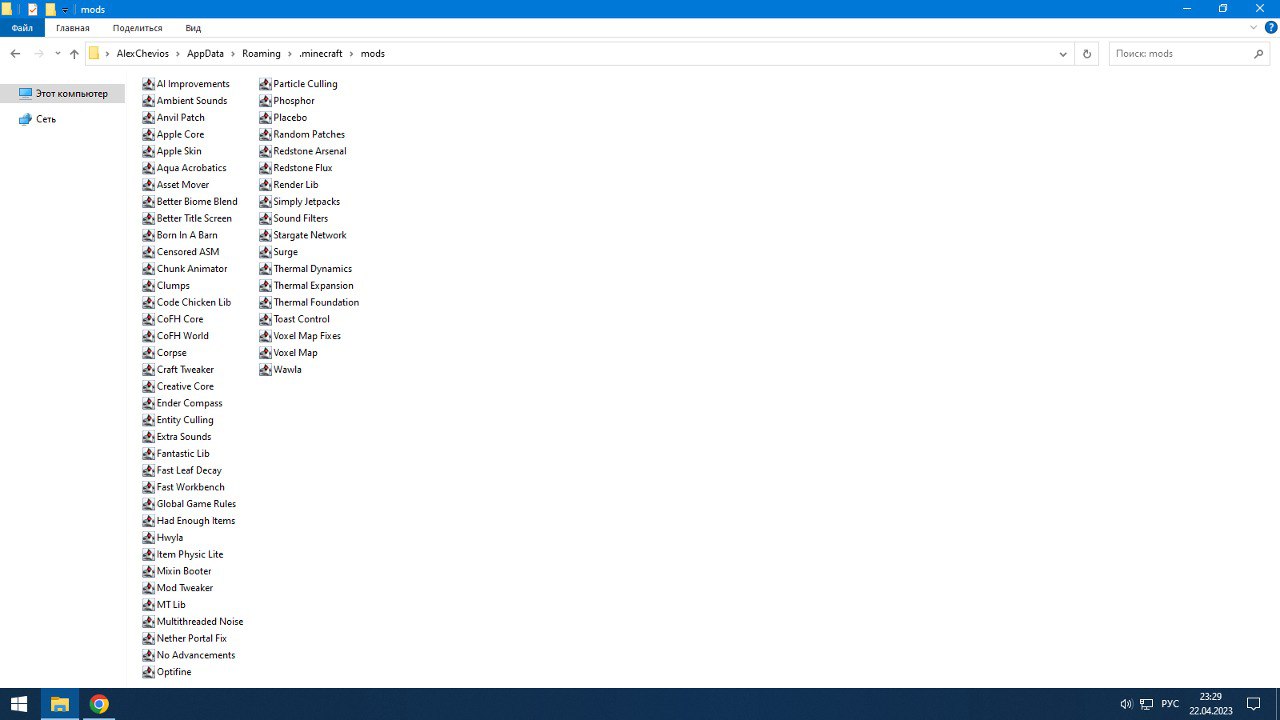This screenshot has height=720, width=1280.
Task: Expand the chevron before AlexChevios in path
Action: 108,54
